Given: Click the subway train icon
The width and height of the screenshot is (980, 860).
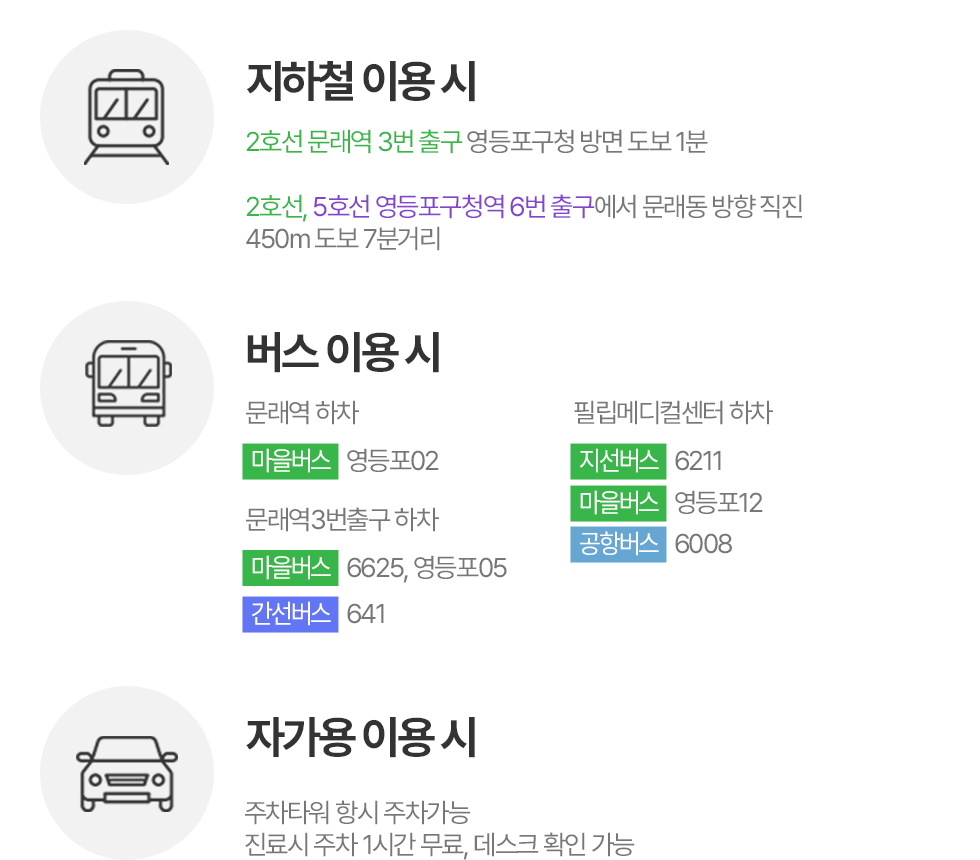Looking at the screenshot, I should tap(127, 117).
